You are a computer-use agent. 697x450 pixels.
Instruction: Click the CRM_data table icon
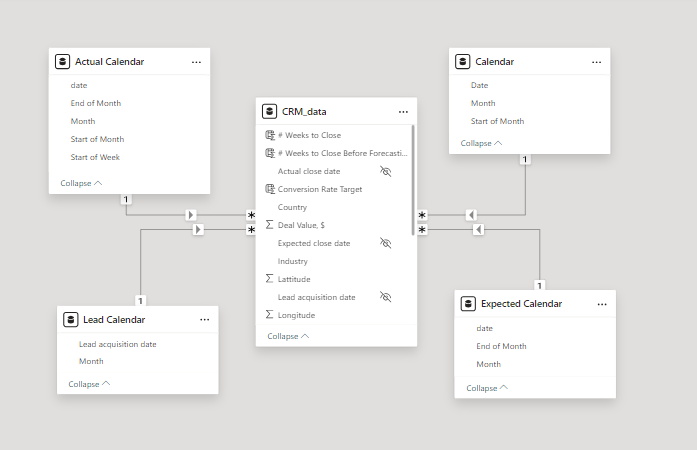pyautogui.click(x=269, y=112)
